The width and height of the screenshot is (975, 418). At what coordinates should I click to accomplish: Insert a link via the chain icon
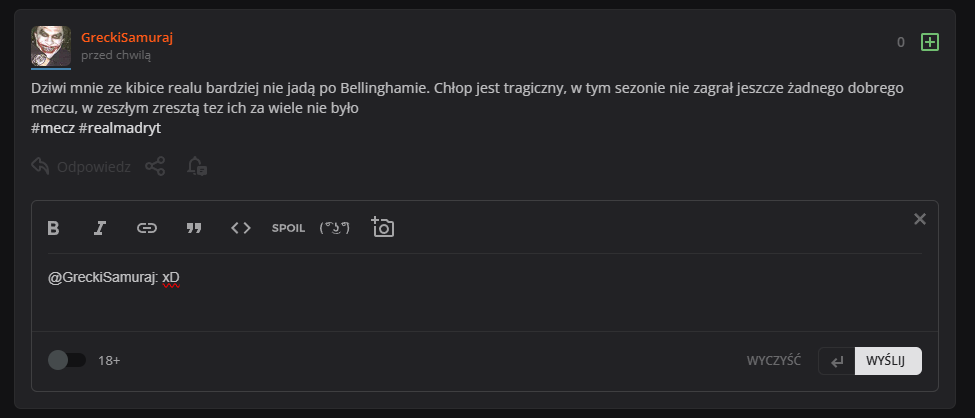pyautogui.click(x=147, y=228)
